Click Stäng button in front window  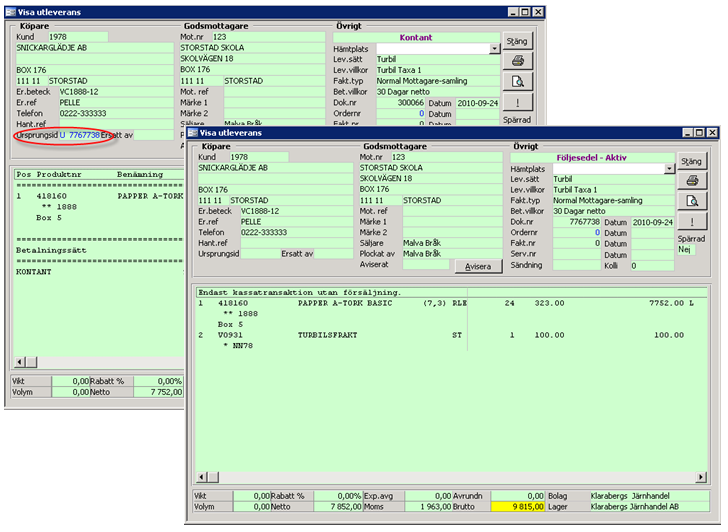click(692, 161)
